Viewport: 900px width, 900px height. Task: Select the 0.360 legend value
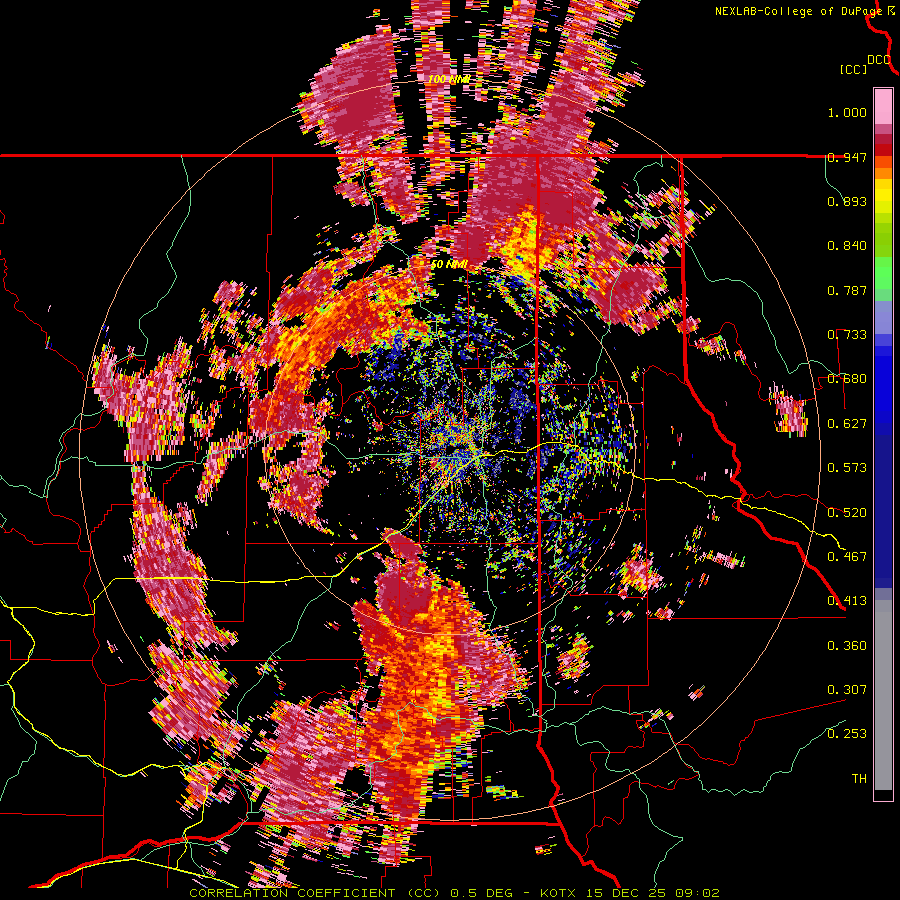pos(847,646)
